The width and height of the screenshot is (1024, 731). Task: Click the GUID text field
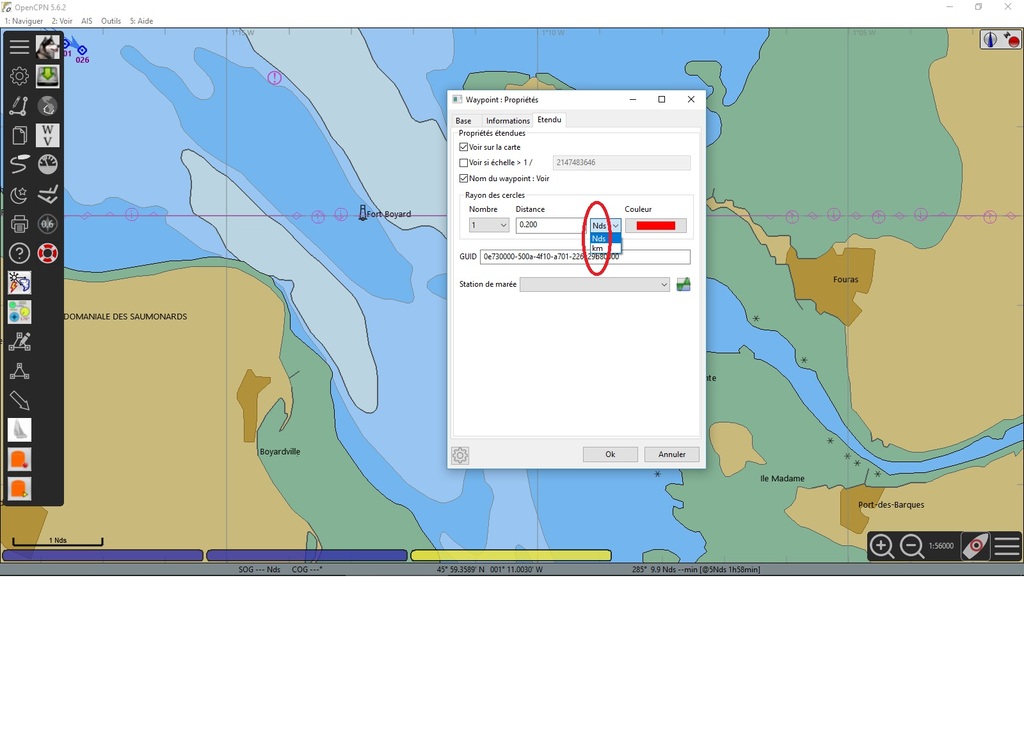coord(584,257)
